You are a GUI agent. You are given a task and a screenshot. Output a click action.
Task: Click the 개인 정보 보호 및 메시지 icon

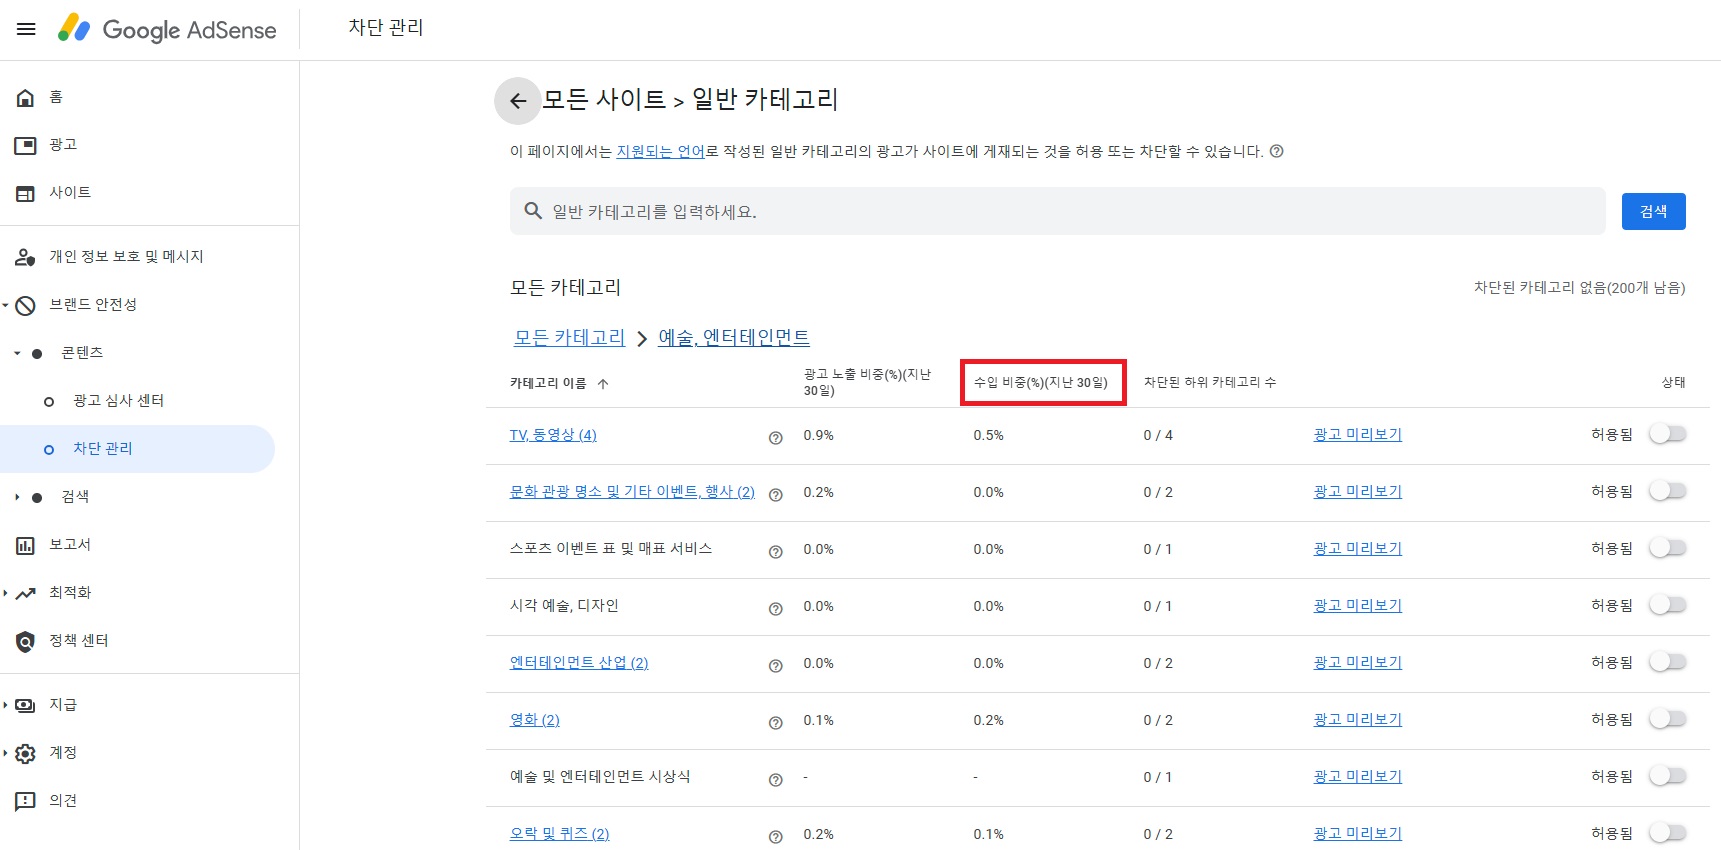click(x=25, y=257)
